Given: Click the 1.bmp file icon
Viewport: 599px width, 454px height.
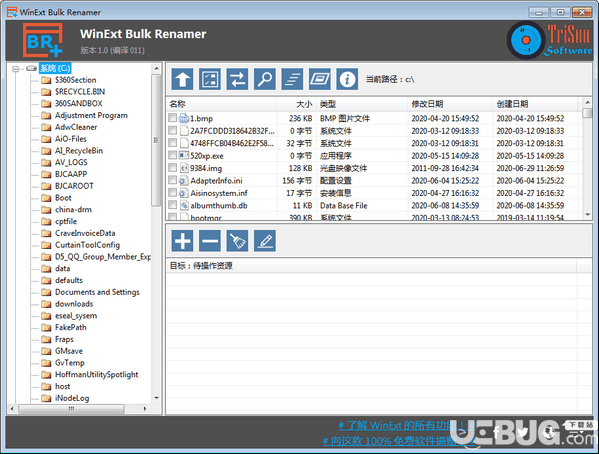Looking at the screenshot, I should (x=184, y=118).
